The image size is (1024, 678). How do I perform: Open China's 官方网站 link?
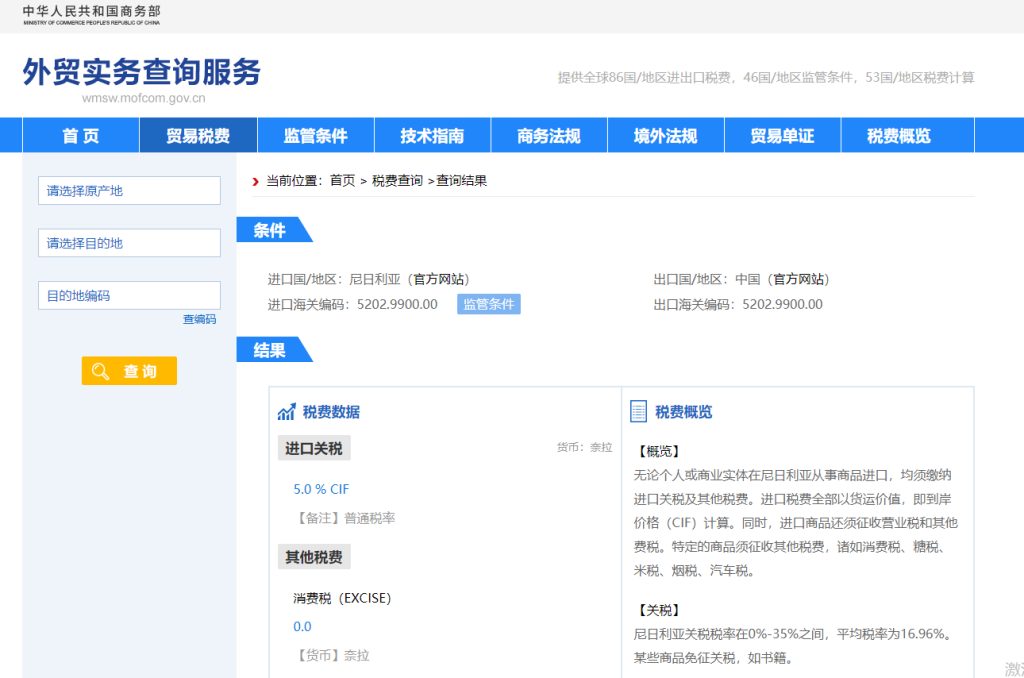[x=801, y=280]
